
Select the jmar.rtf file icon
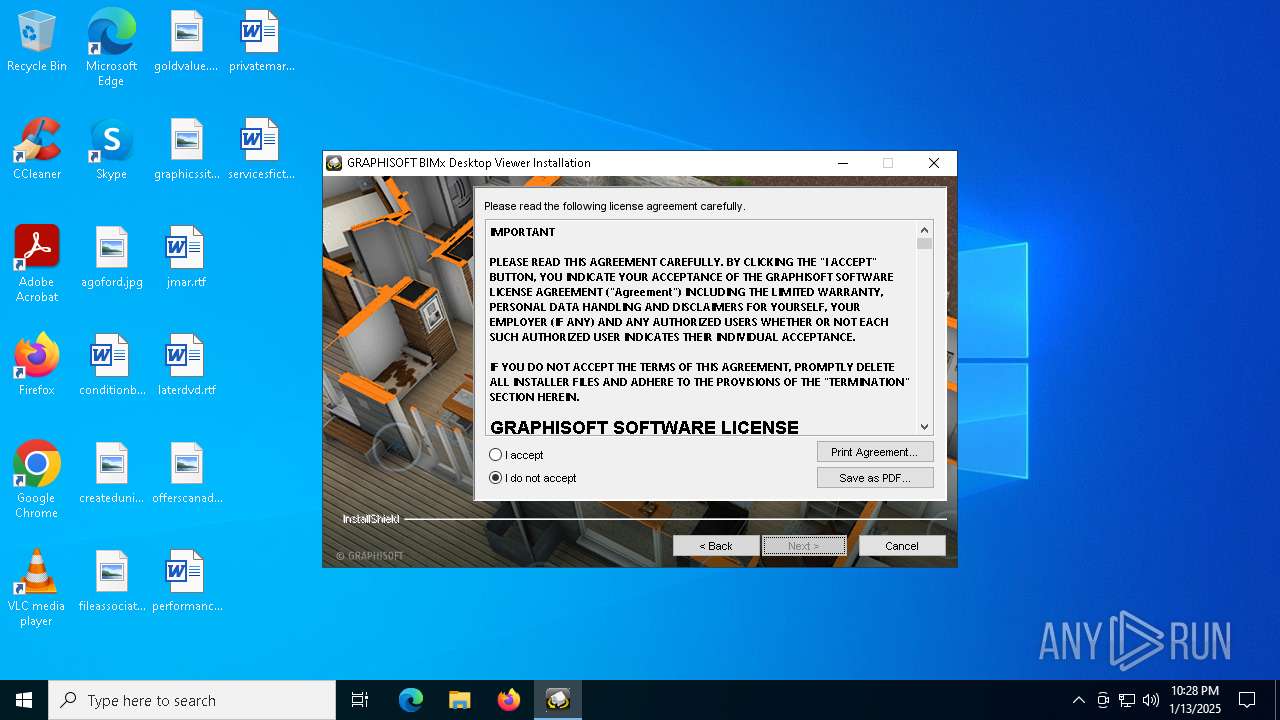click(x=186, y=258)
